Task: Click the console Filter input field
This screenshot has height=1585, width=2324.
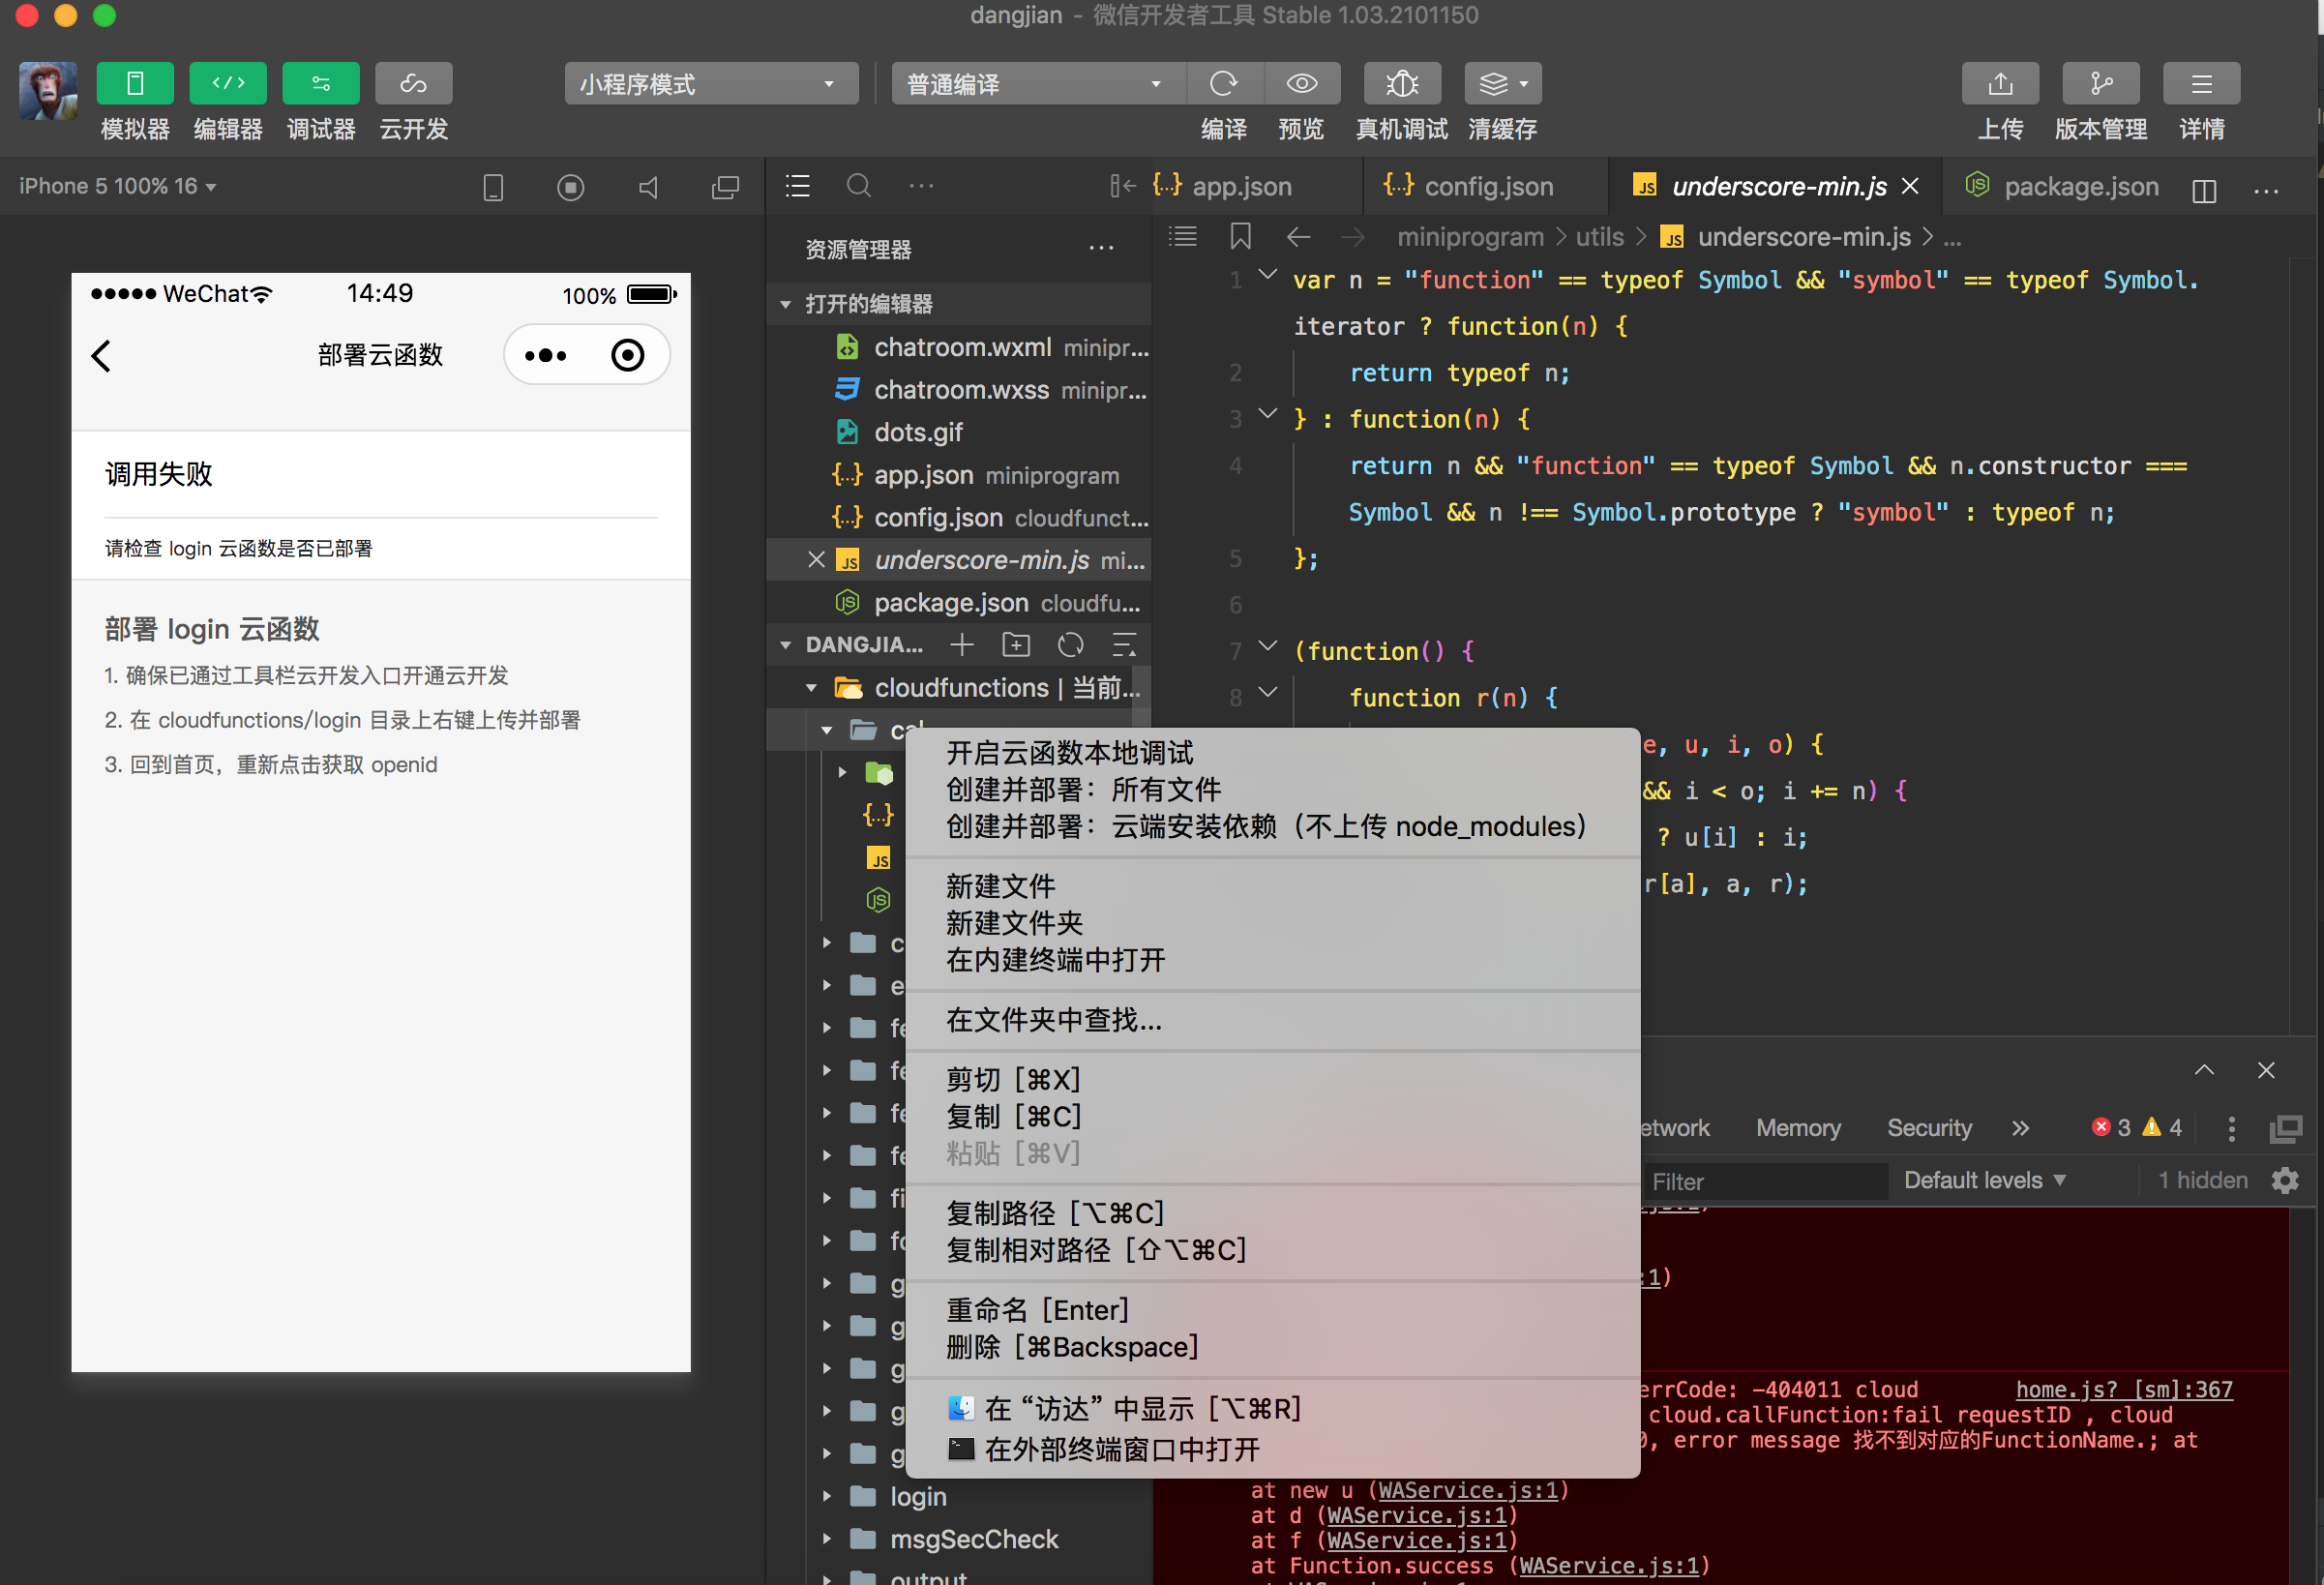Action: click(1763, 1182)
